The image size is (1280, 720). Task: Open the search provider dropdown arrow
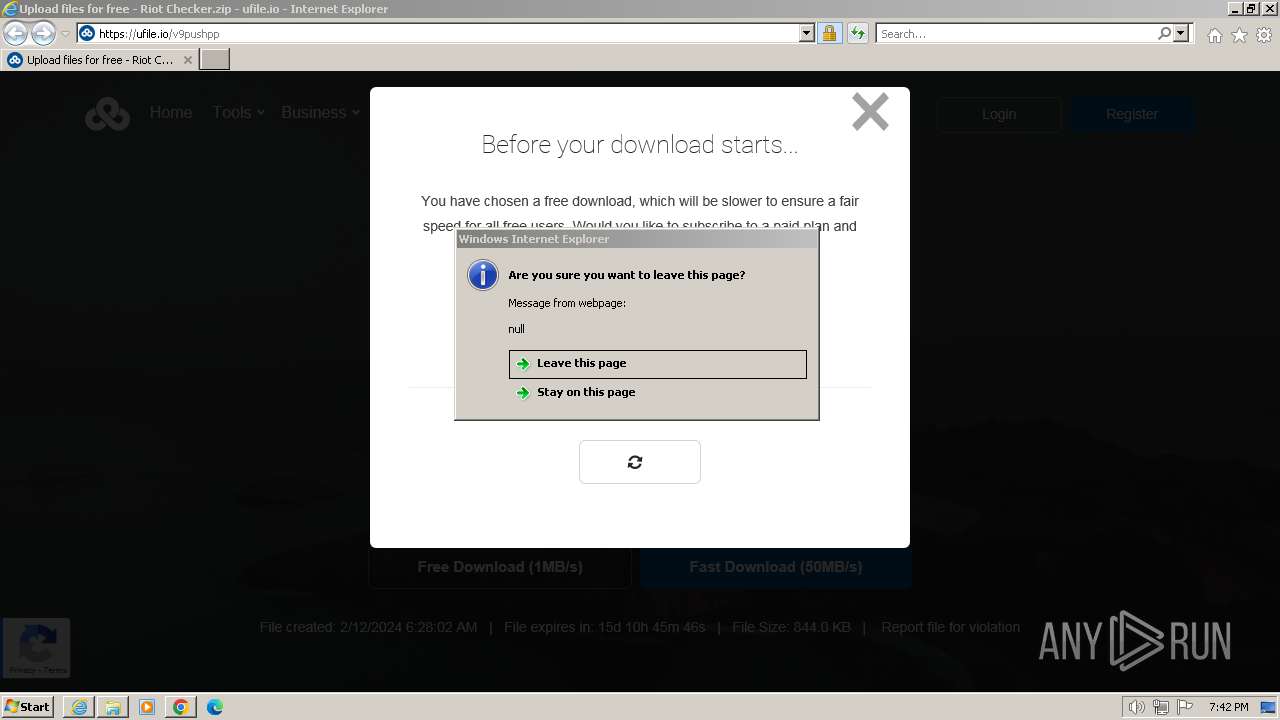(x=1181, y=34)
